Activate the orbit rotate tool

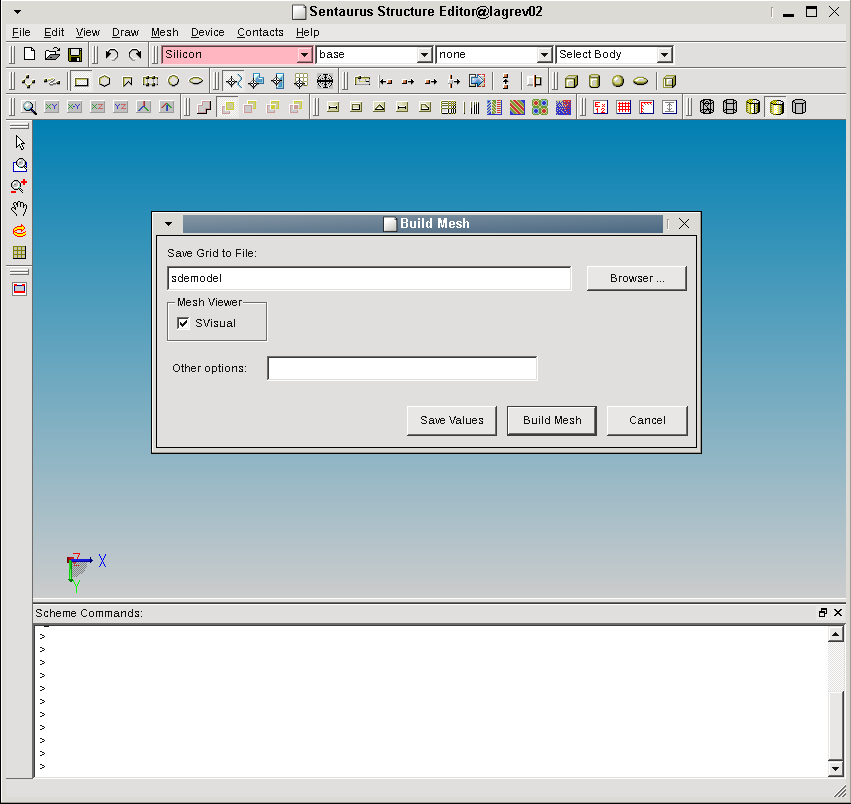tap(19, 230)
